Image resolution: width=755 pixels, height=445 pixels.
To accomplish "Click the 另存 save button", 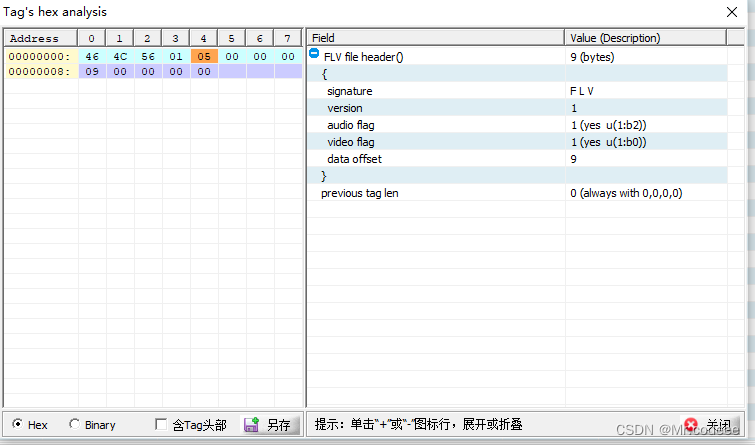I will pos(270,424).
